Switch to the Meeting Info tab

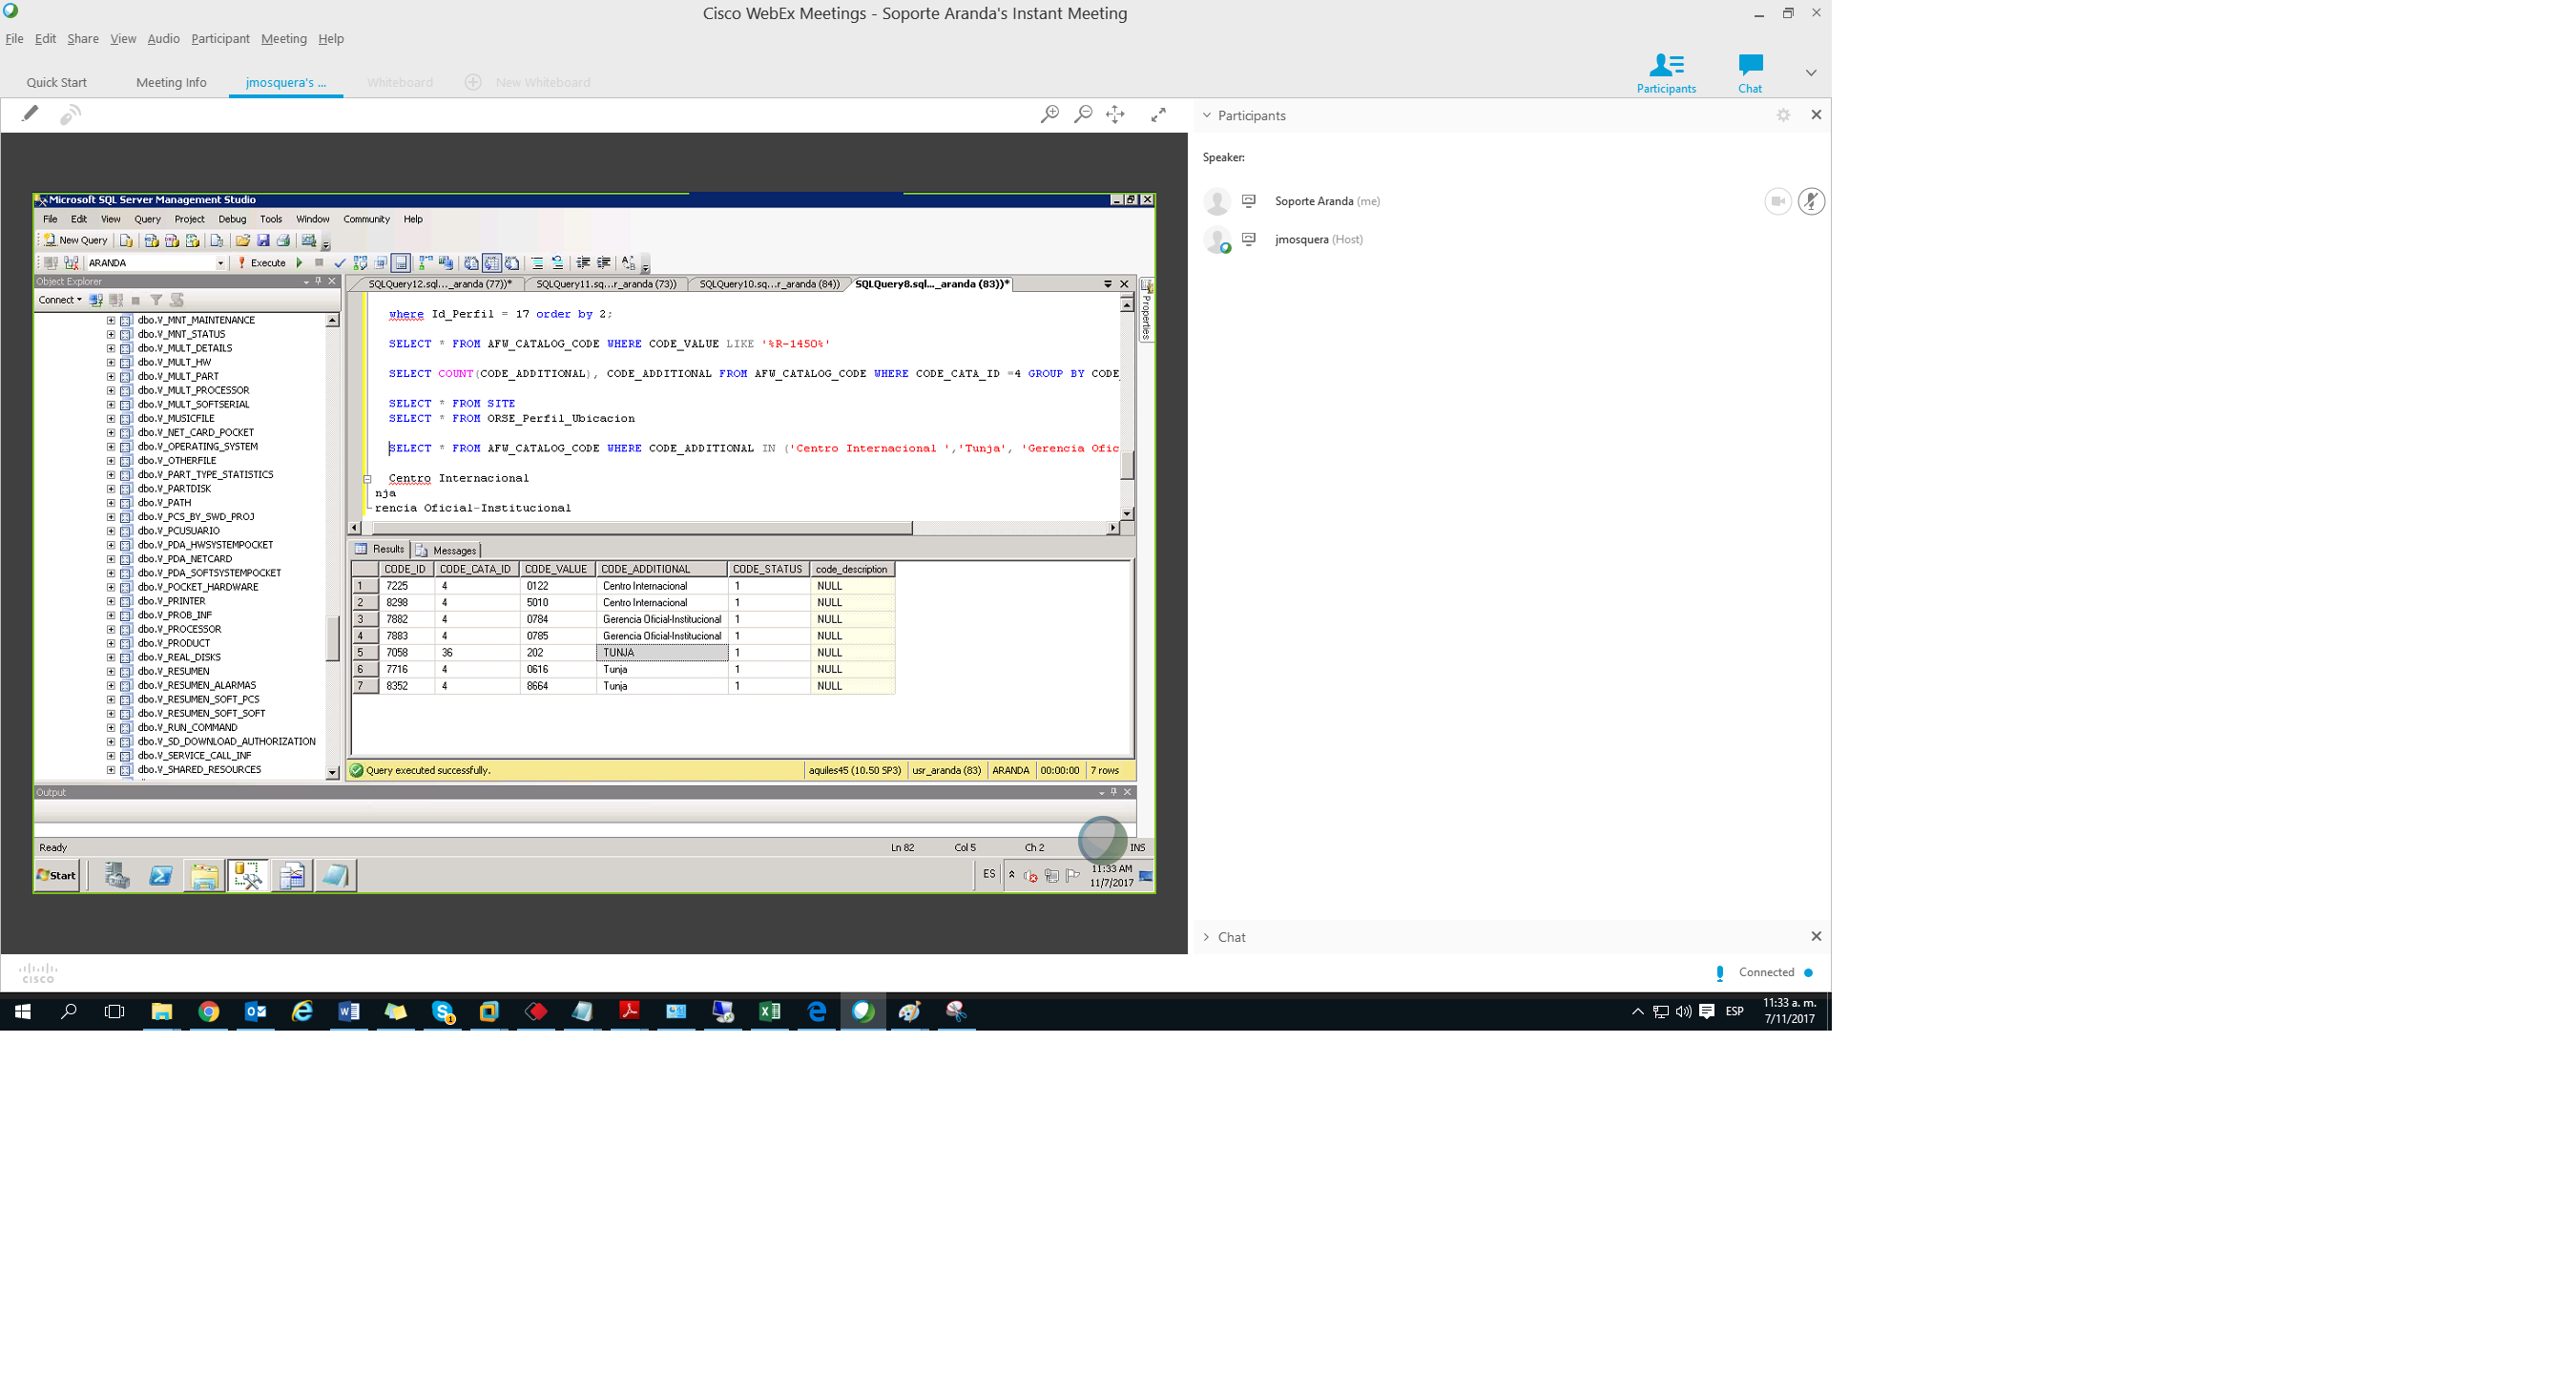(x=171, y=82)
